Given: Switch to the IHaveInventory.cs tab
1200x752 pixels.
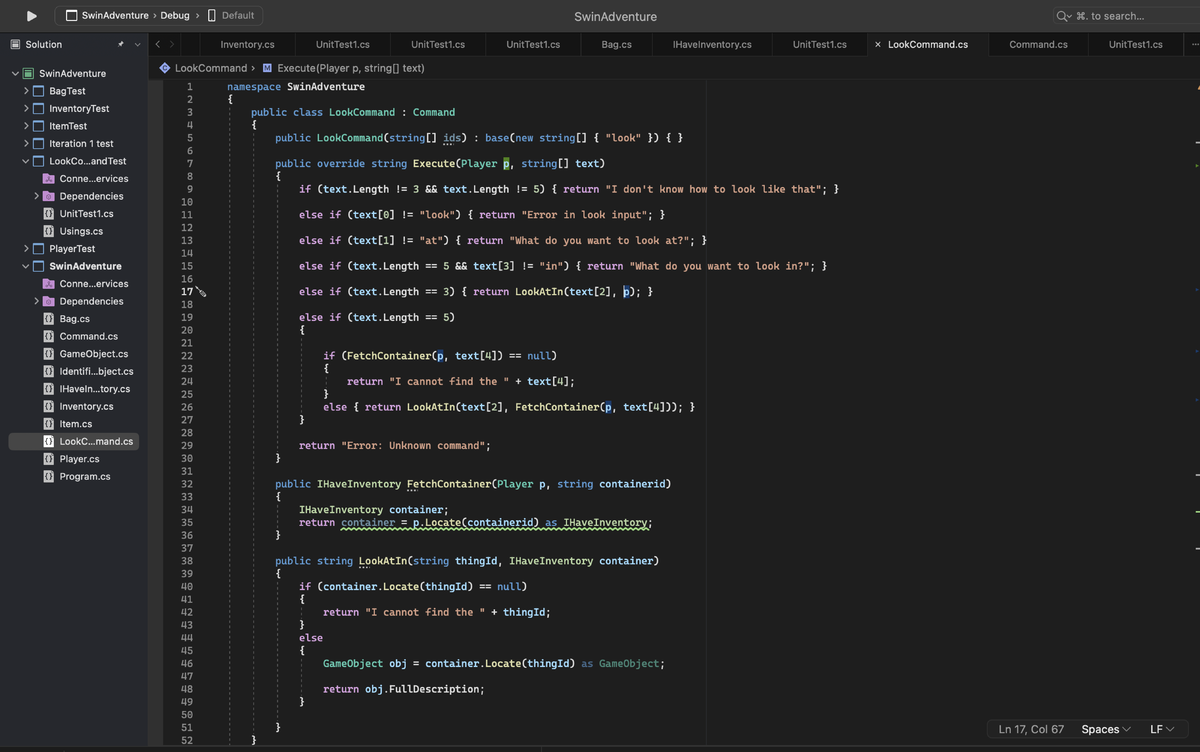Looking at the screenshot, I should (712, 45).
